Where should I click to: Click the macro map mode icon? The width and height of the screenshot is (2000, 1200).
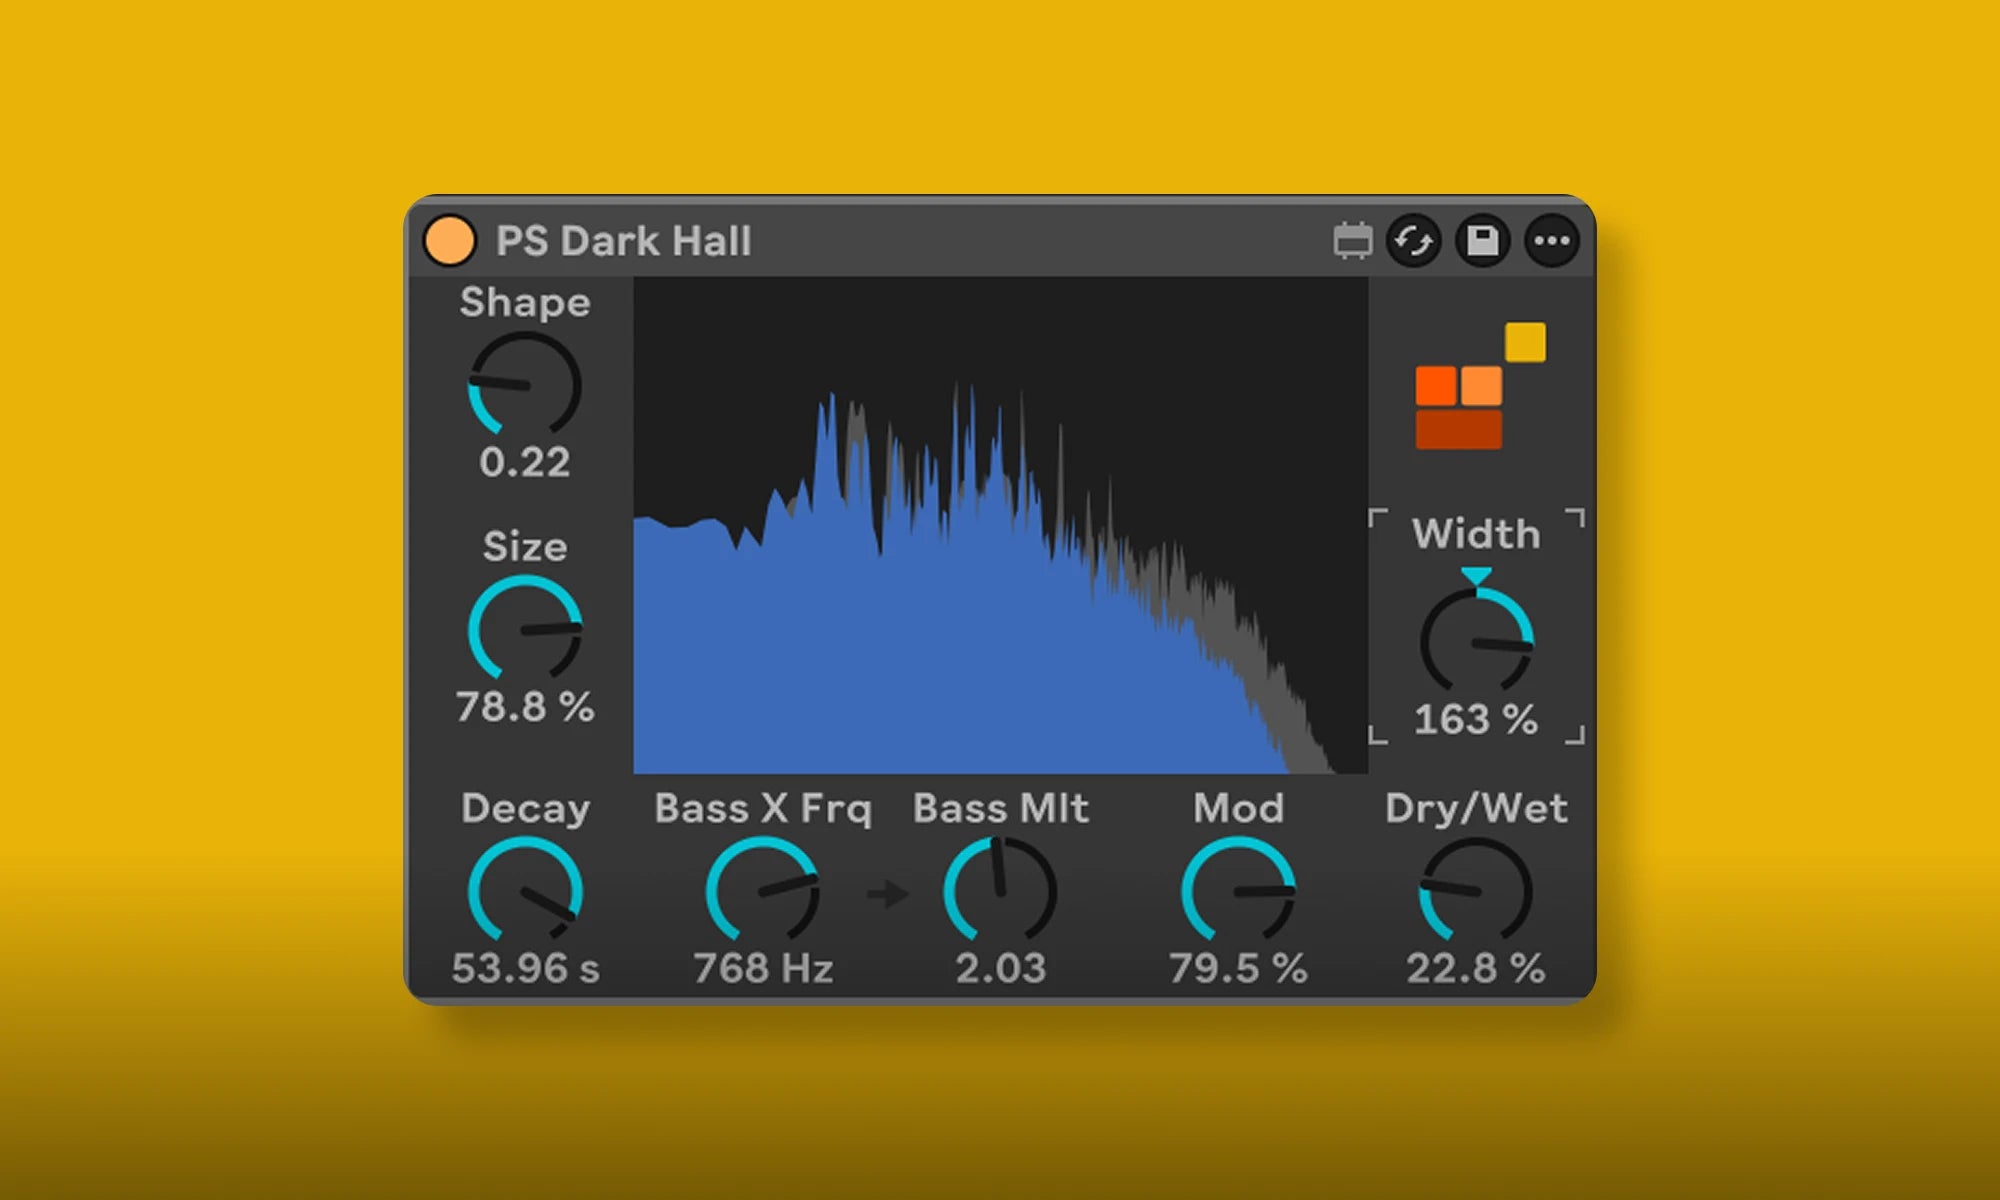point(1352,241)
